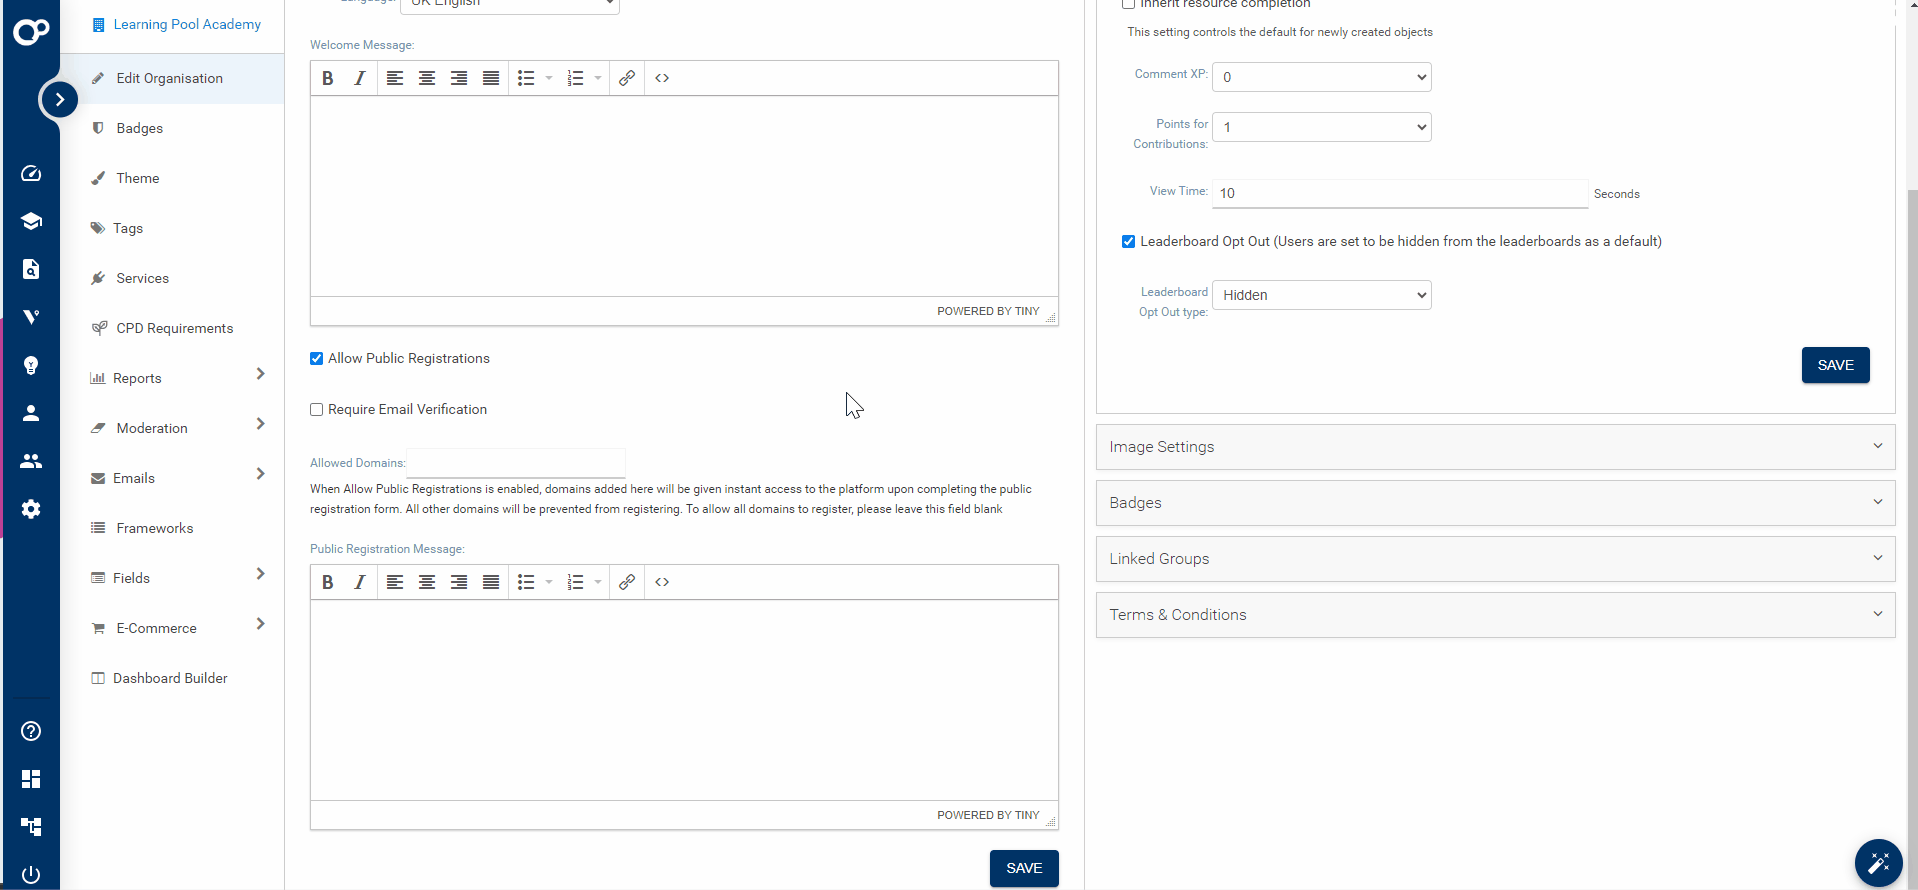Image resolution: width=1918 pixels, height=890 pixels.
Task: Click the insert link icon in Welcome Message toolbar
Action: [627, 78]
